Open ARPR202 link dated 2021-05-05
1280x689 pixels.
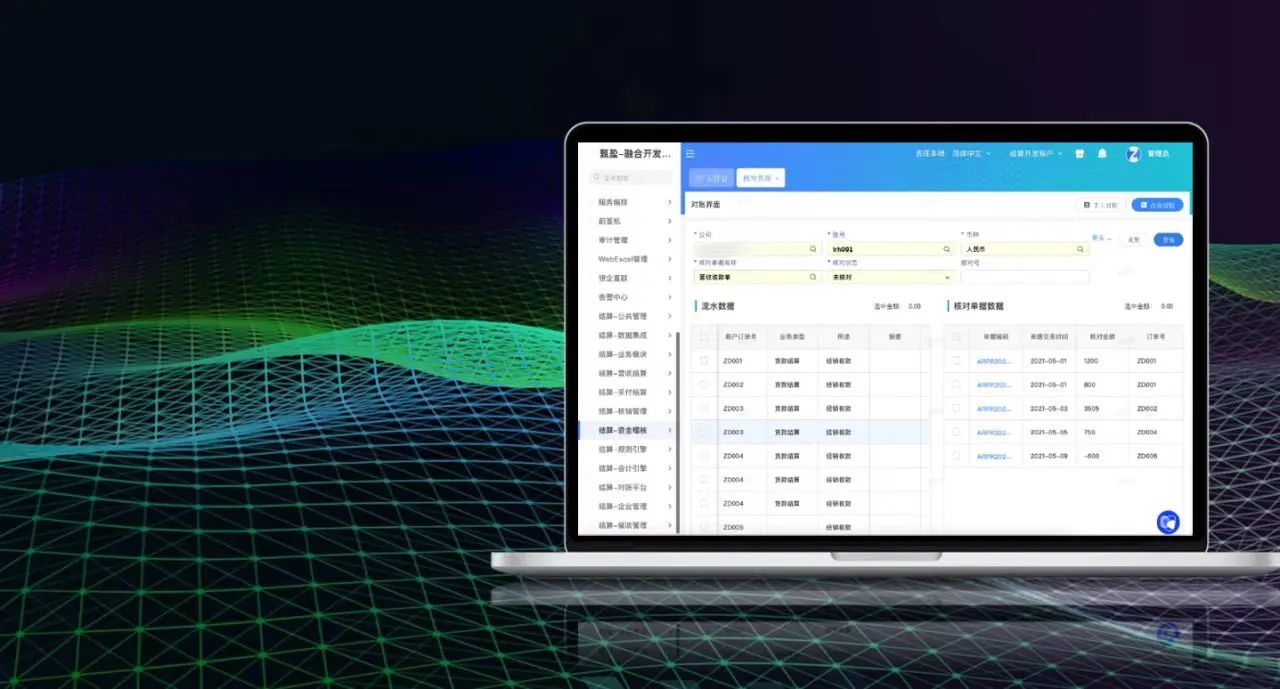[x=994, y=433]
